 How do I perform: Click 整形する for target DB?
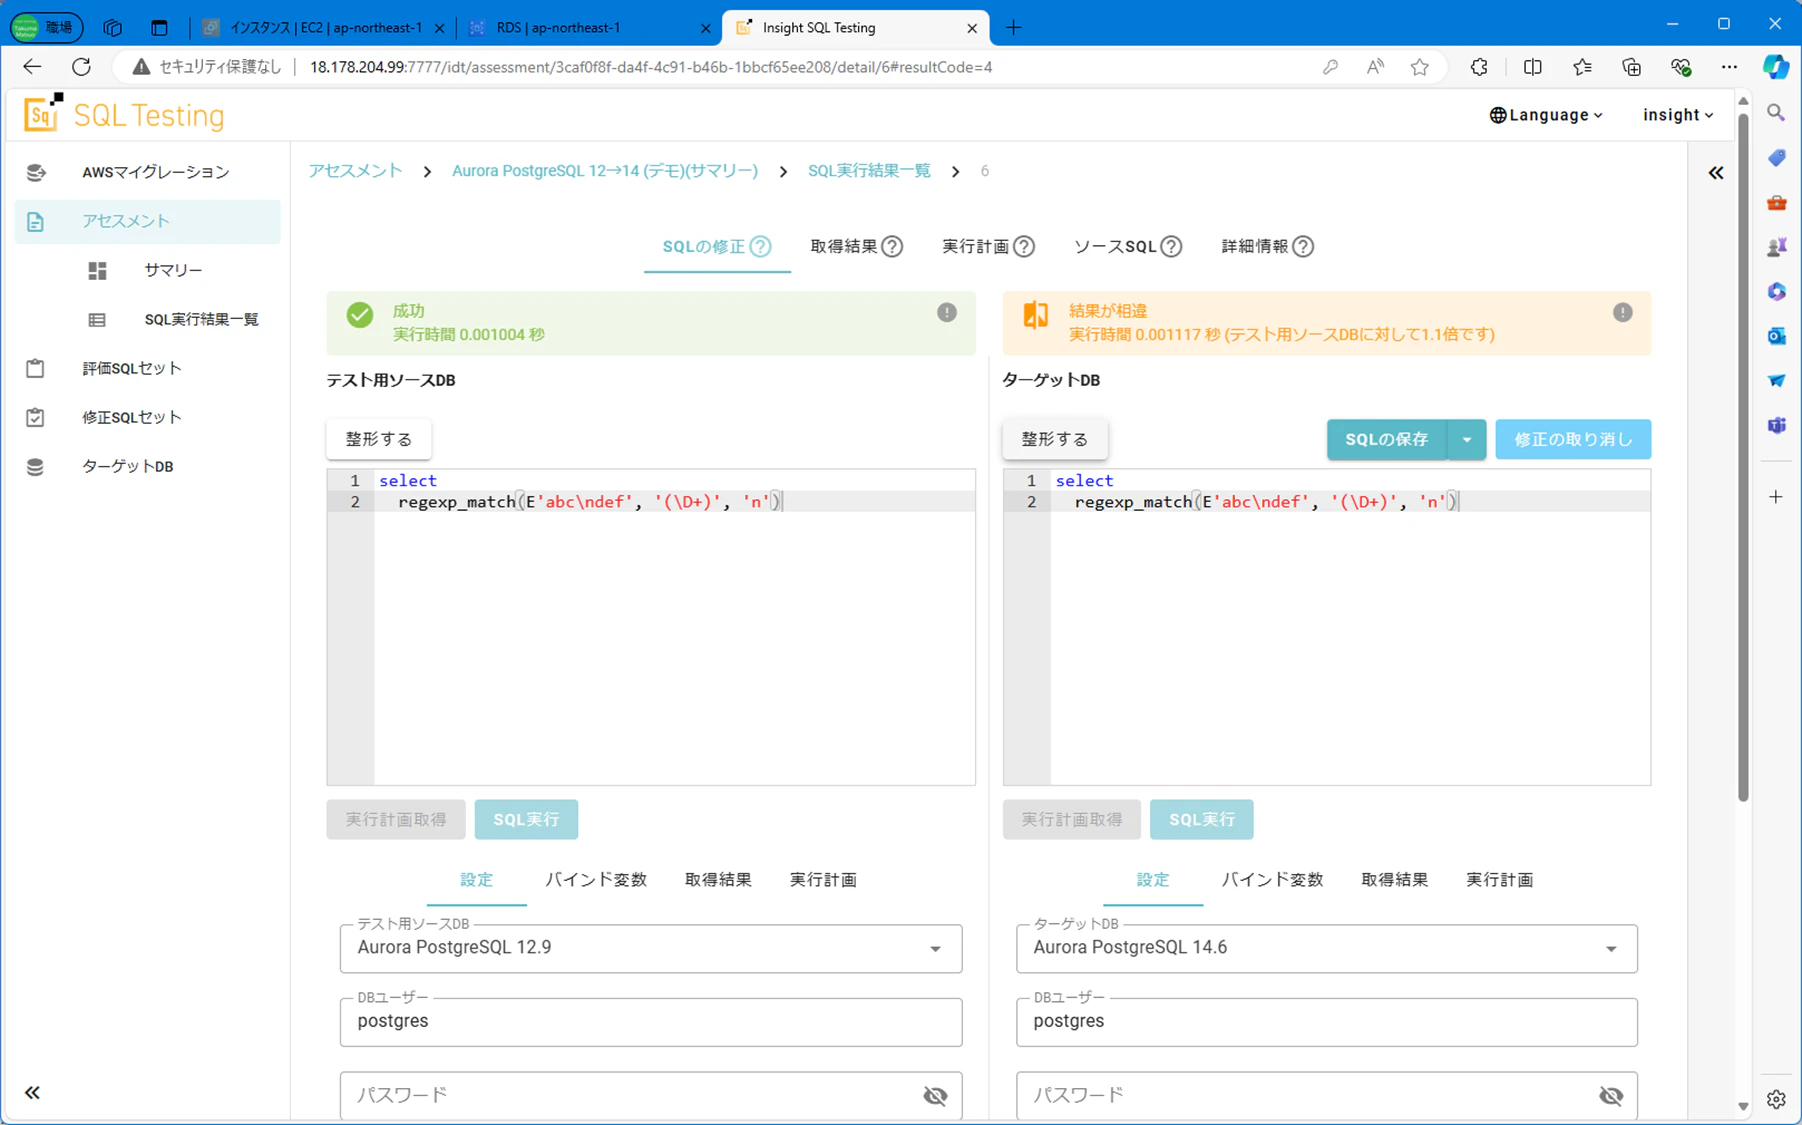pos(1055,439)
